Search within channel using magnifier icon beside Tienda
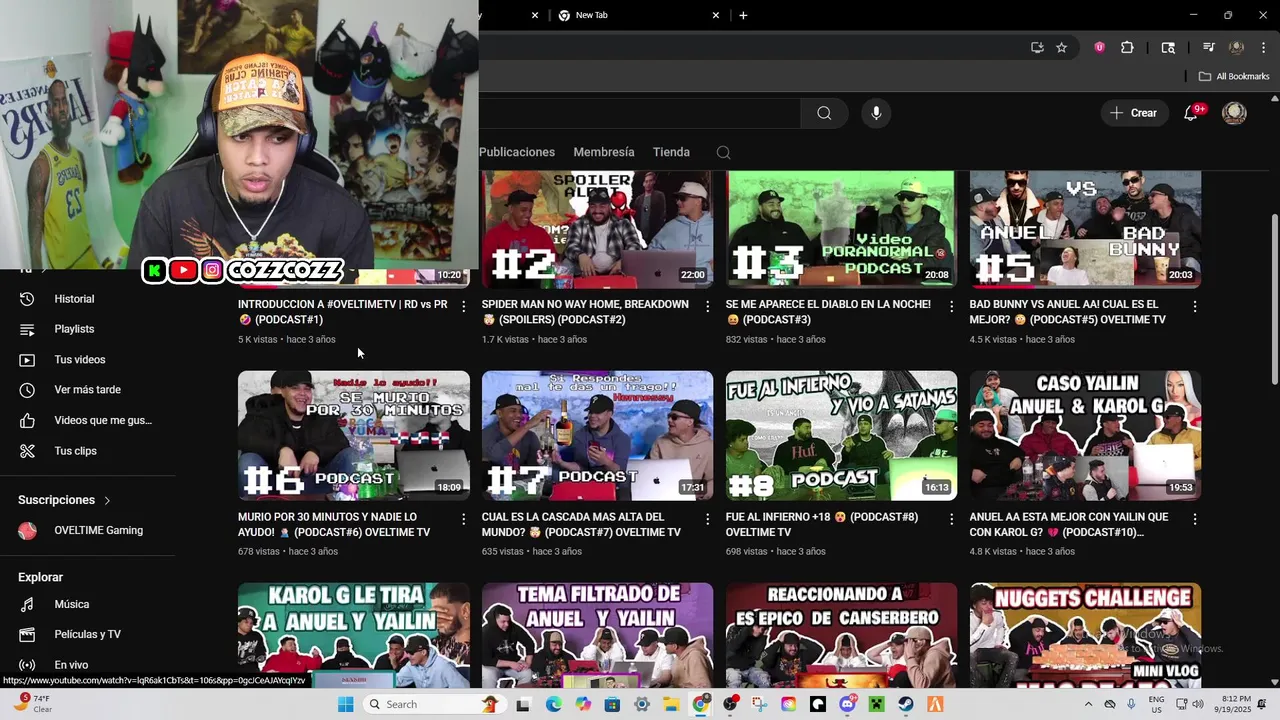The height and width of the screenshot is (720, 1280). click(x=723, y=152)
